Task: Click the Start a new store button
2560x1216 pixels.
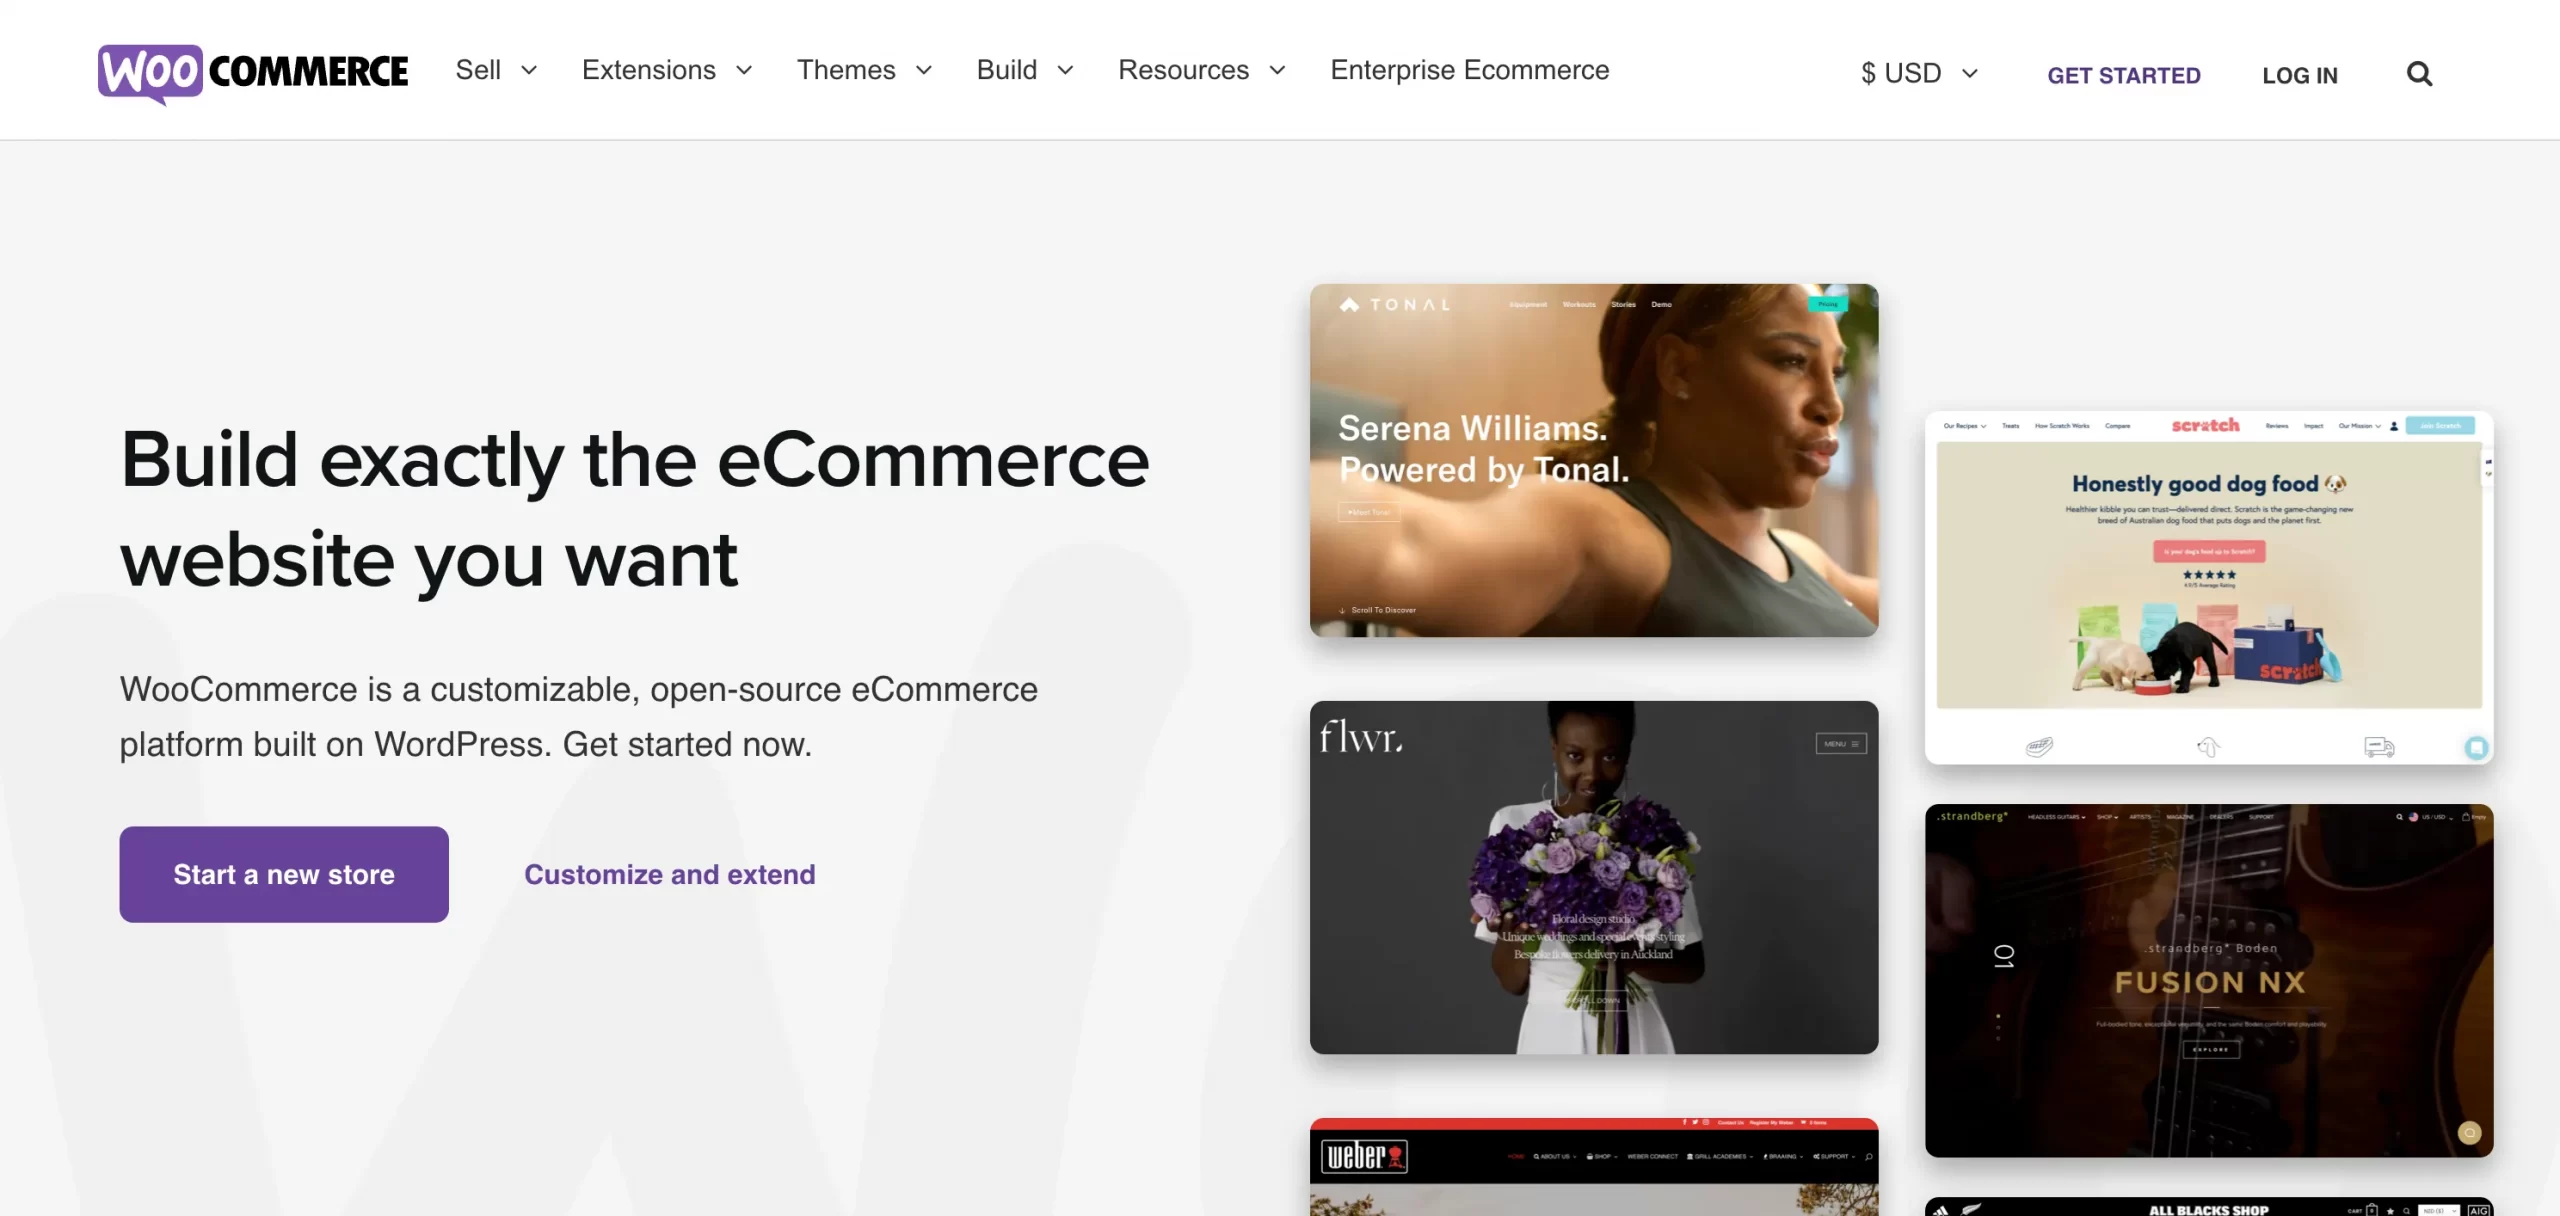Action: pos(284,873)
